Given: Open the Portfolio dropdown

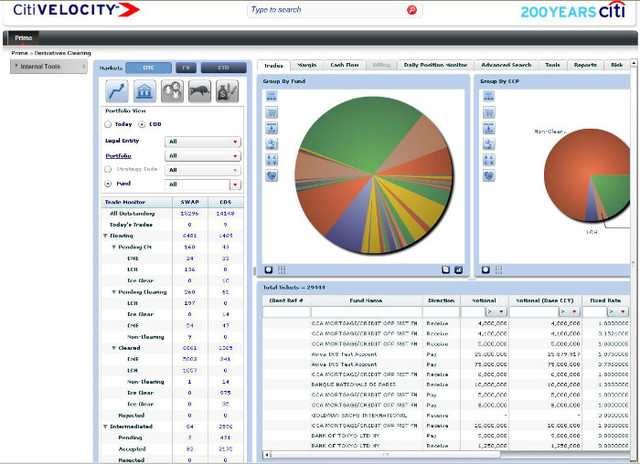Looking at the screenshot, I should (203, 156).
